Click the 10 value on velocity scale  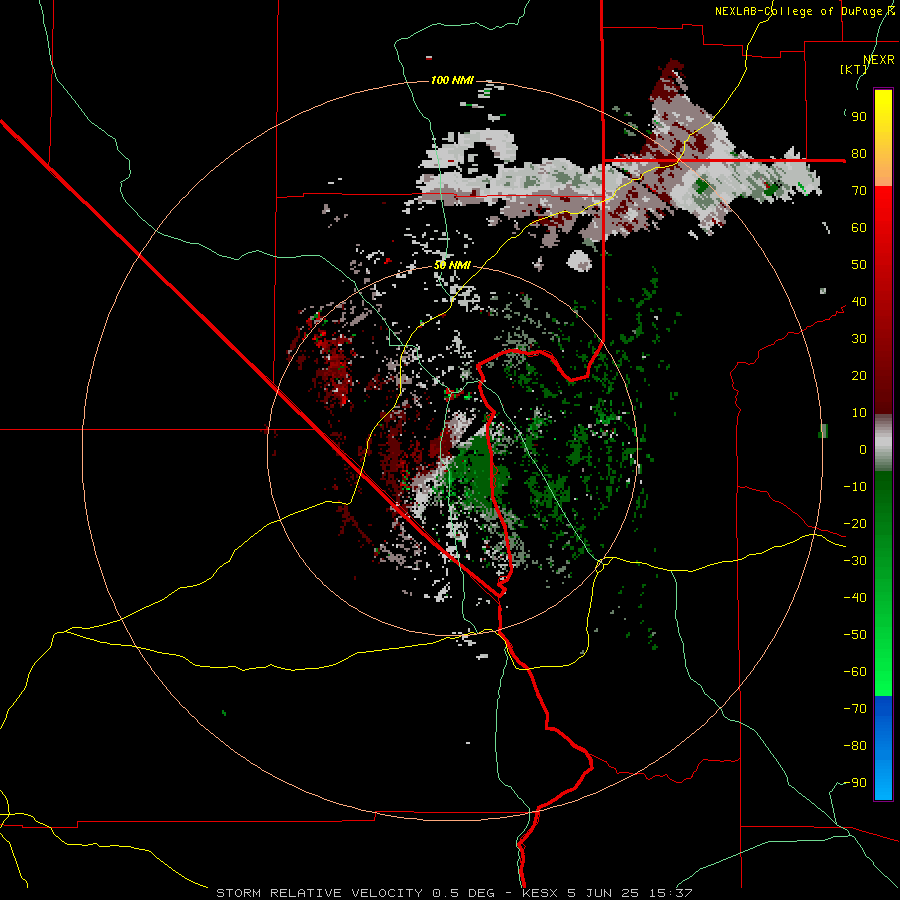859,413
